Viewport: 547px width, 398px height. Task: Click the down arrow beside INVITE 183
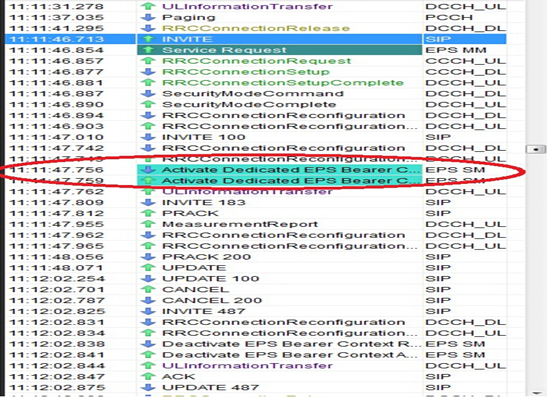coord(149,202)
